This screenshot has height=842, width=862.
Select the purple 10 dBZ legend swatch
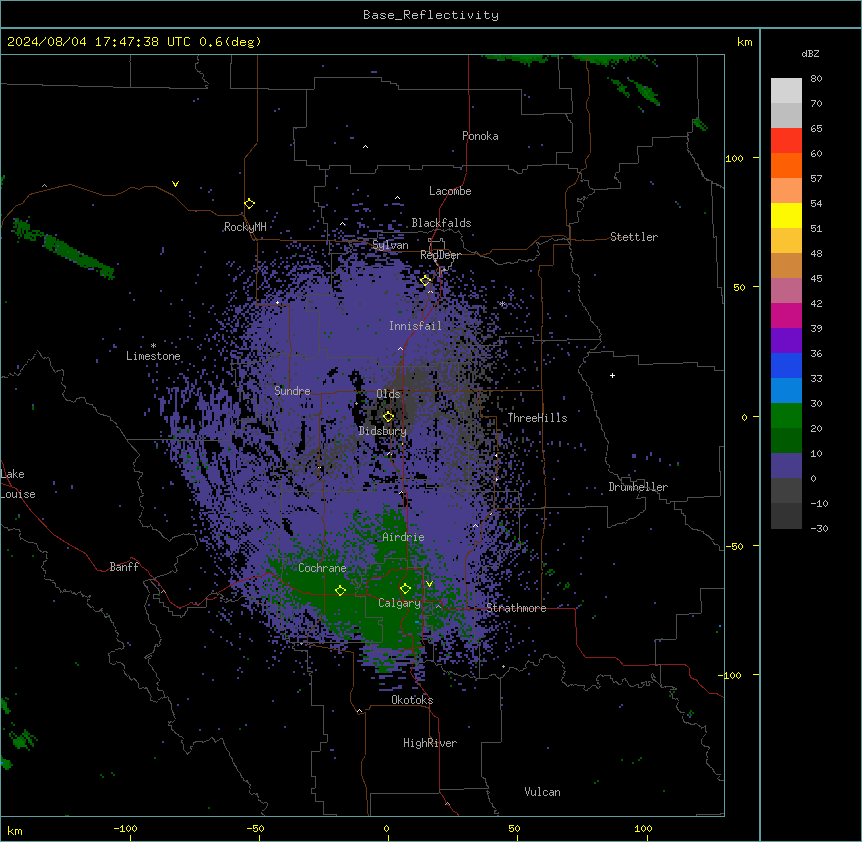coord(786,466)
